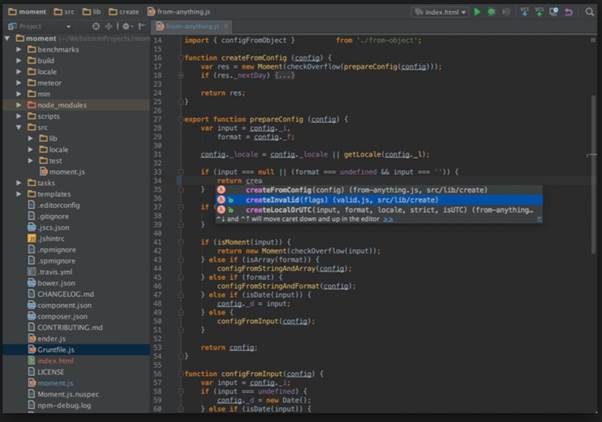Image resolution: width=602 pixels, height=422 pixels.
Task: Expand the templates folder
Action: pos(18,194)
